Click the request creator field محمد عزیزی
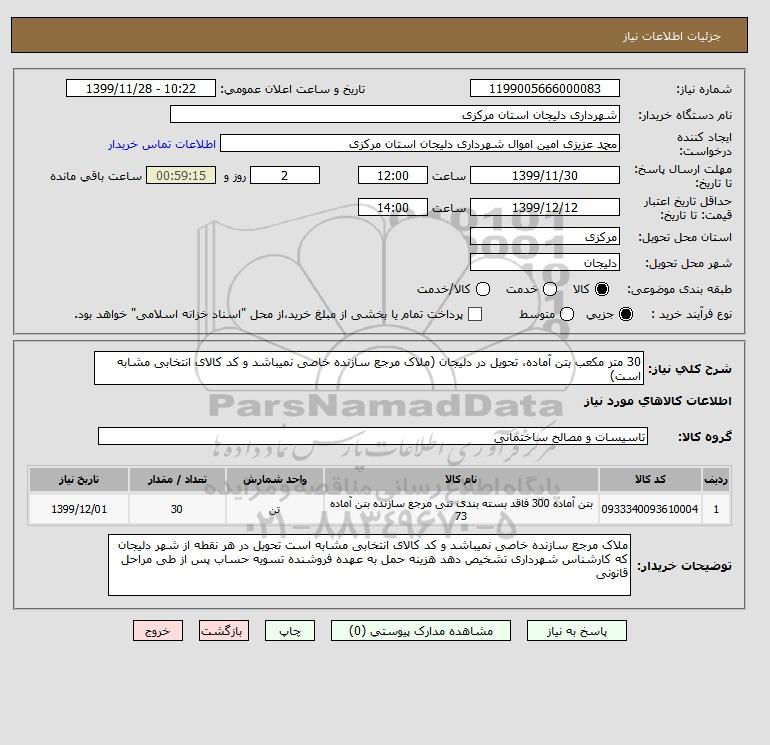This screenshot has width=770, height=745. point(420,144)
